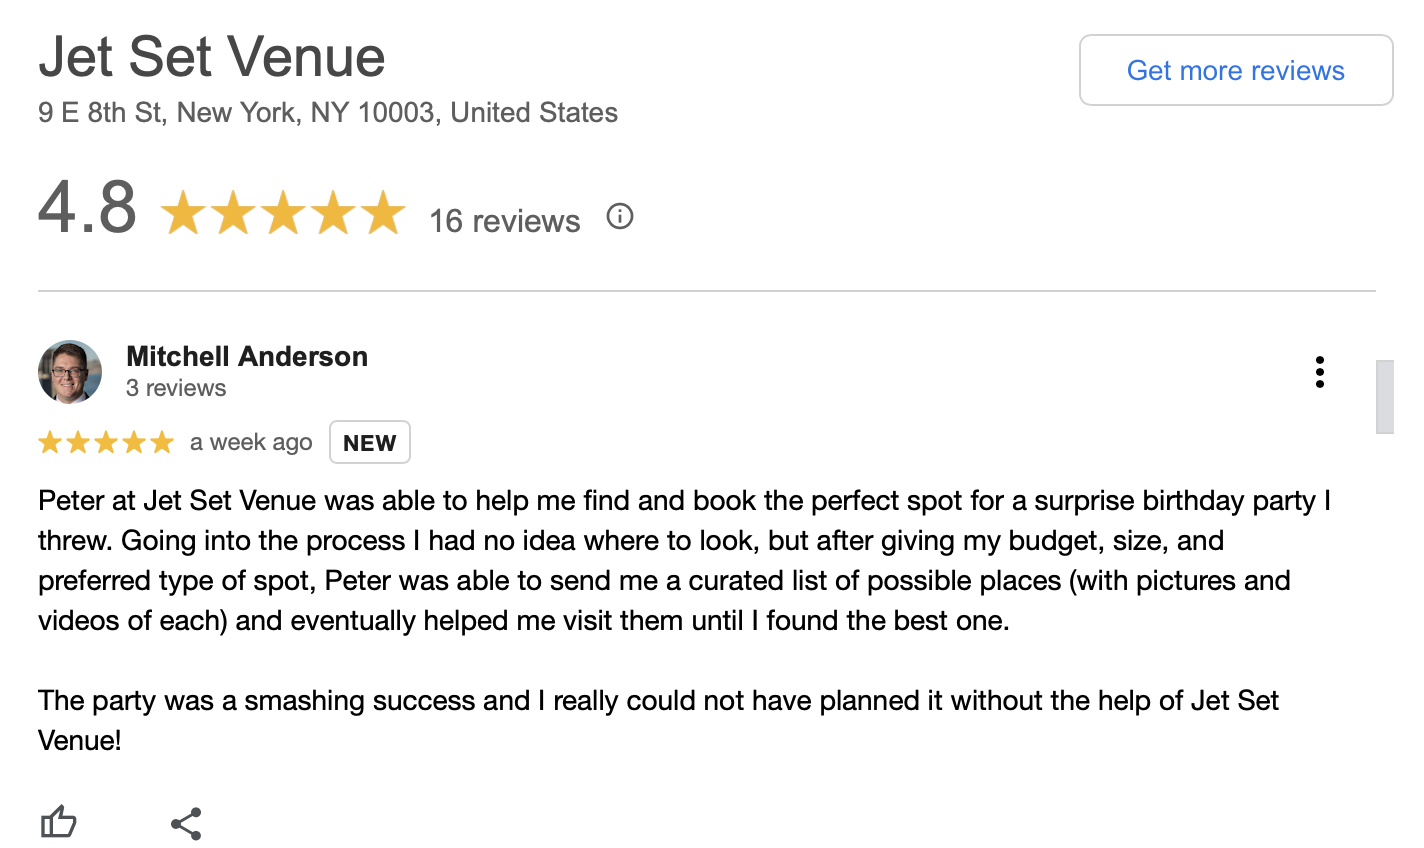Click the Mitchell Anderson reviewer name

click(247, 356)
